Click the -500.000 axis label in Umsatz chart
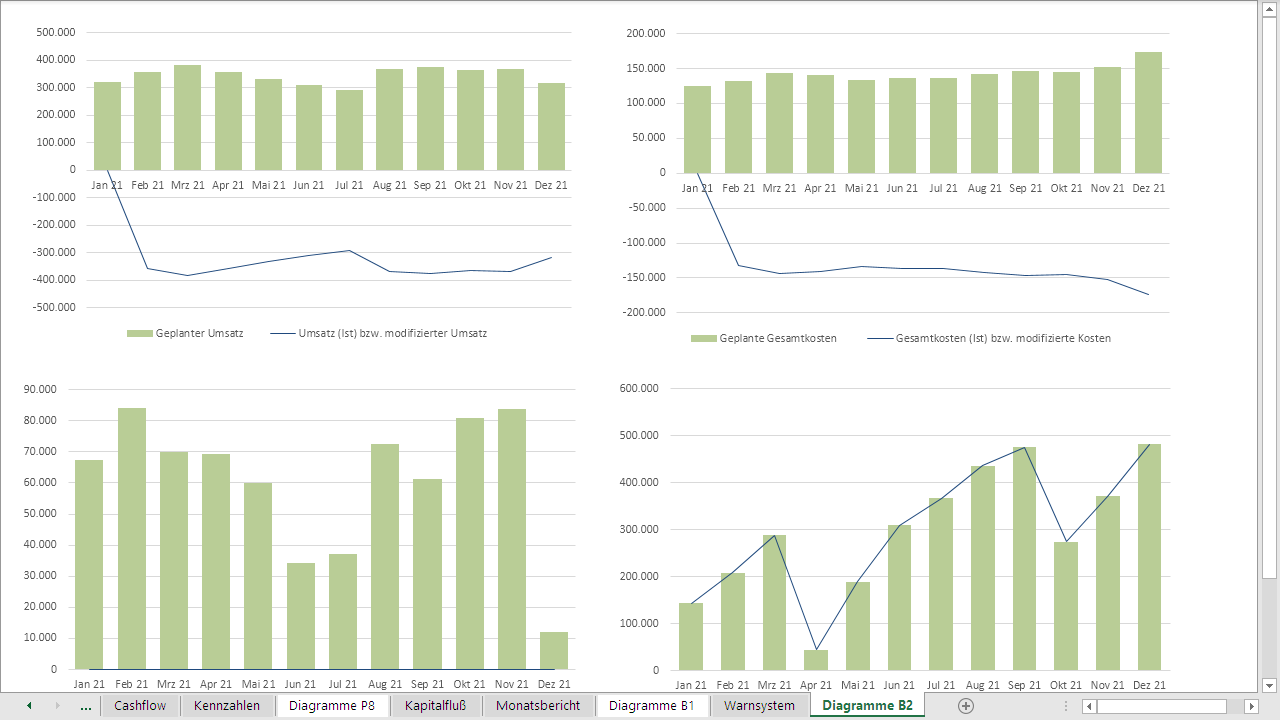 coord(54,307)
